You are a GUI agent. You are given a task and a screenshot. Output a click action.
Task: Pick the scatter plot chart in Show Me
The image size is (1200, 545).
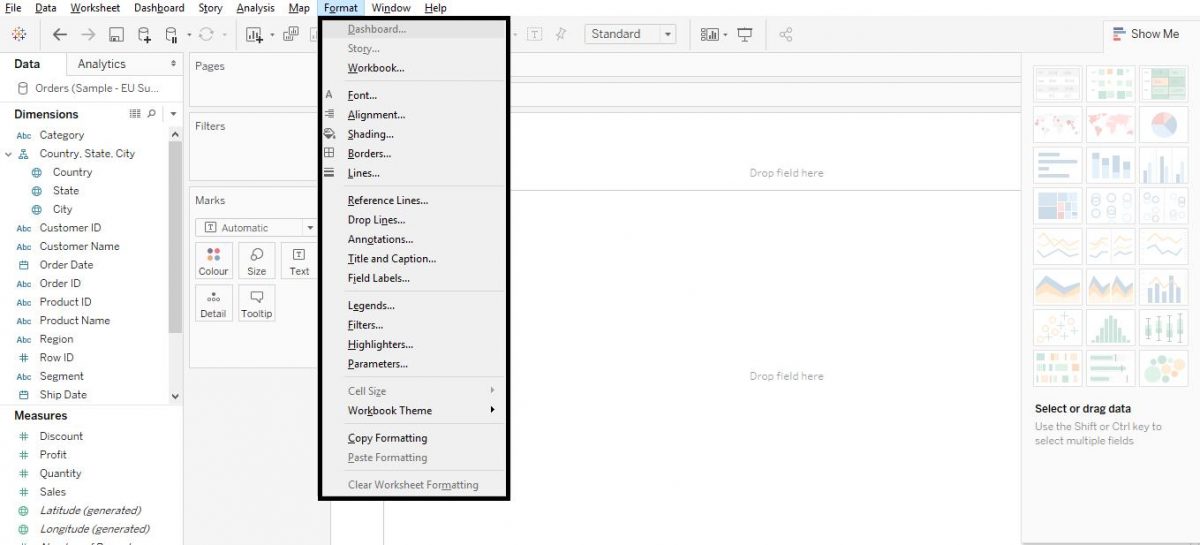pyautogui.click(x=1058, y=328)
